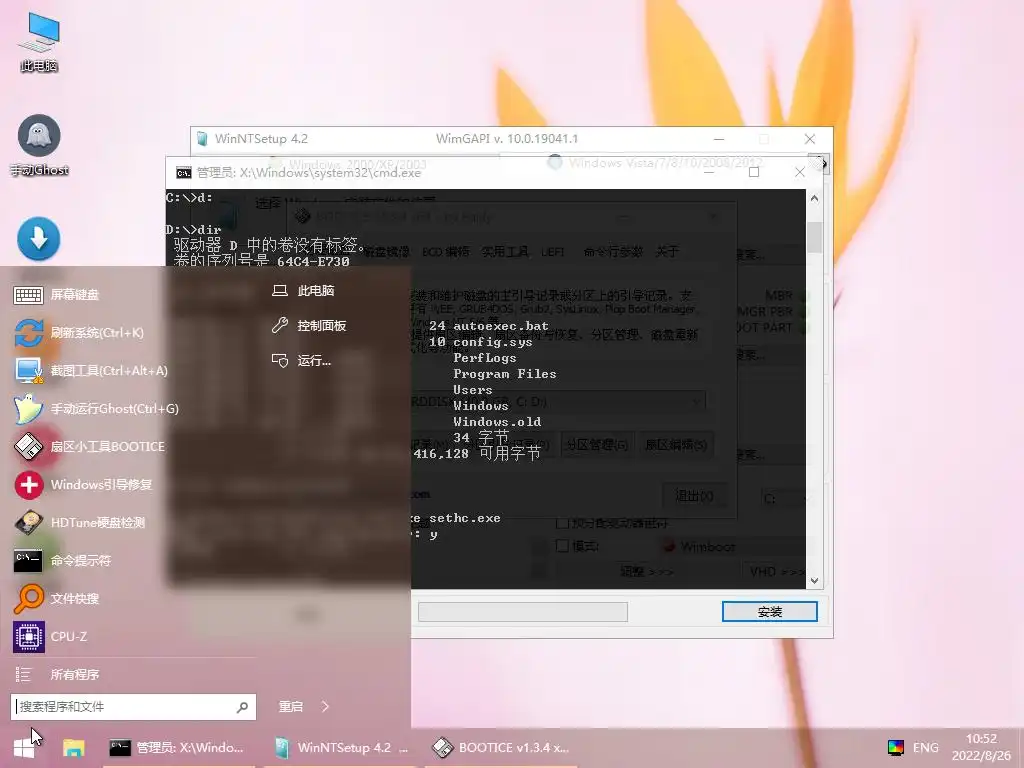Minimize the WinNTSetup 4.2 window
Viewport: 1024px width, 768px height.
(718, 139)
